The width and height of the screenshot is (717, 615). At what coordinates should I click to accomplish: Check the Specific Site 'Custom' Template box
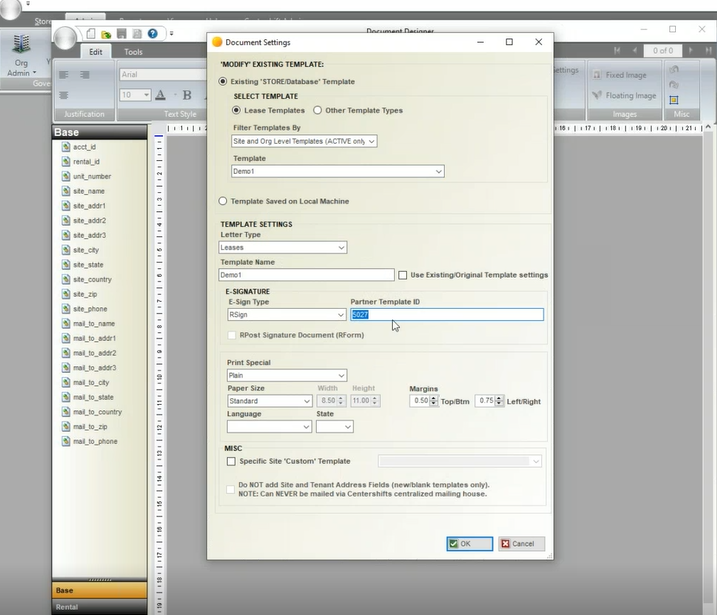231,461
